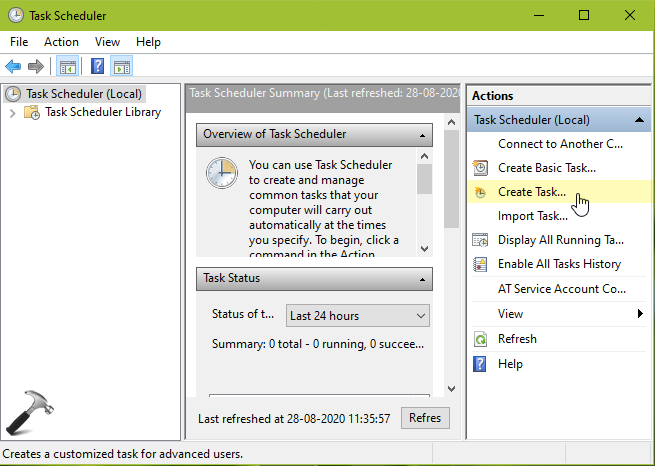This screenshot has height=466, width=655.
Task: Click Connect to Another Computer action
Action: coord(560,144)
